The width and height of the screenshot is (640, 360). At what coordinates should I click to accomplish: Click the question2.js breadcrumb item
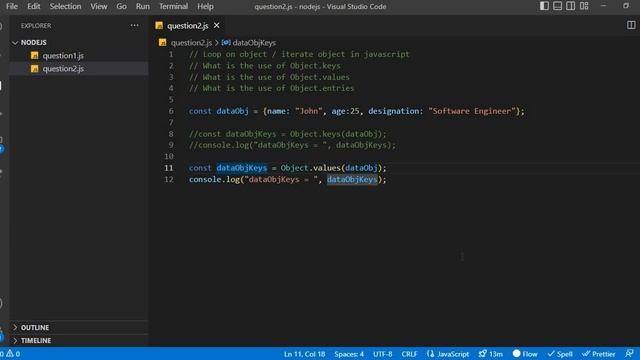click(191, 42)
